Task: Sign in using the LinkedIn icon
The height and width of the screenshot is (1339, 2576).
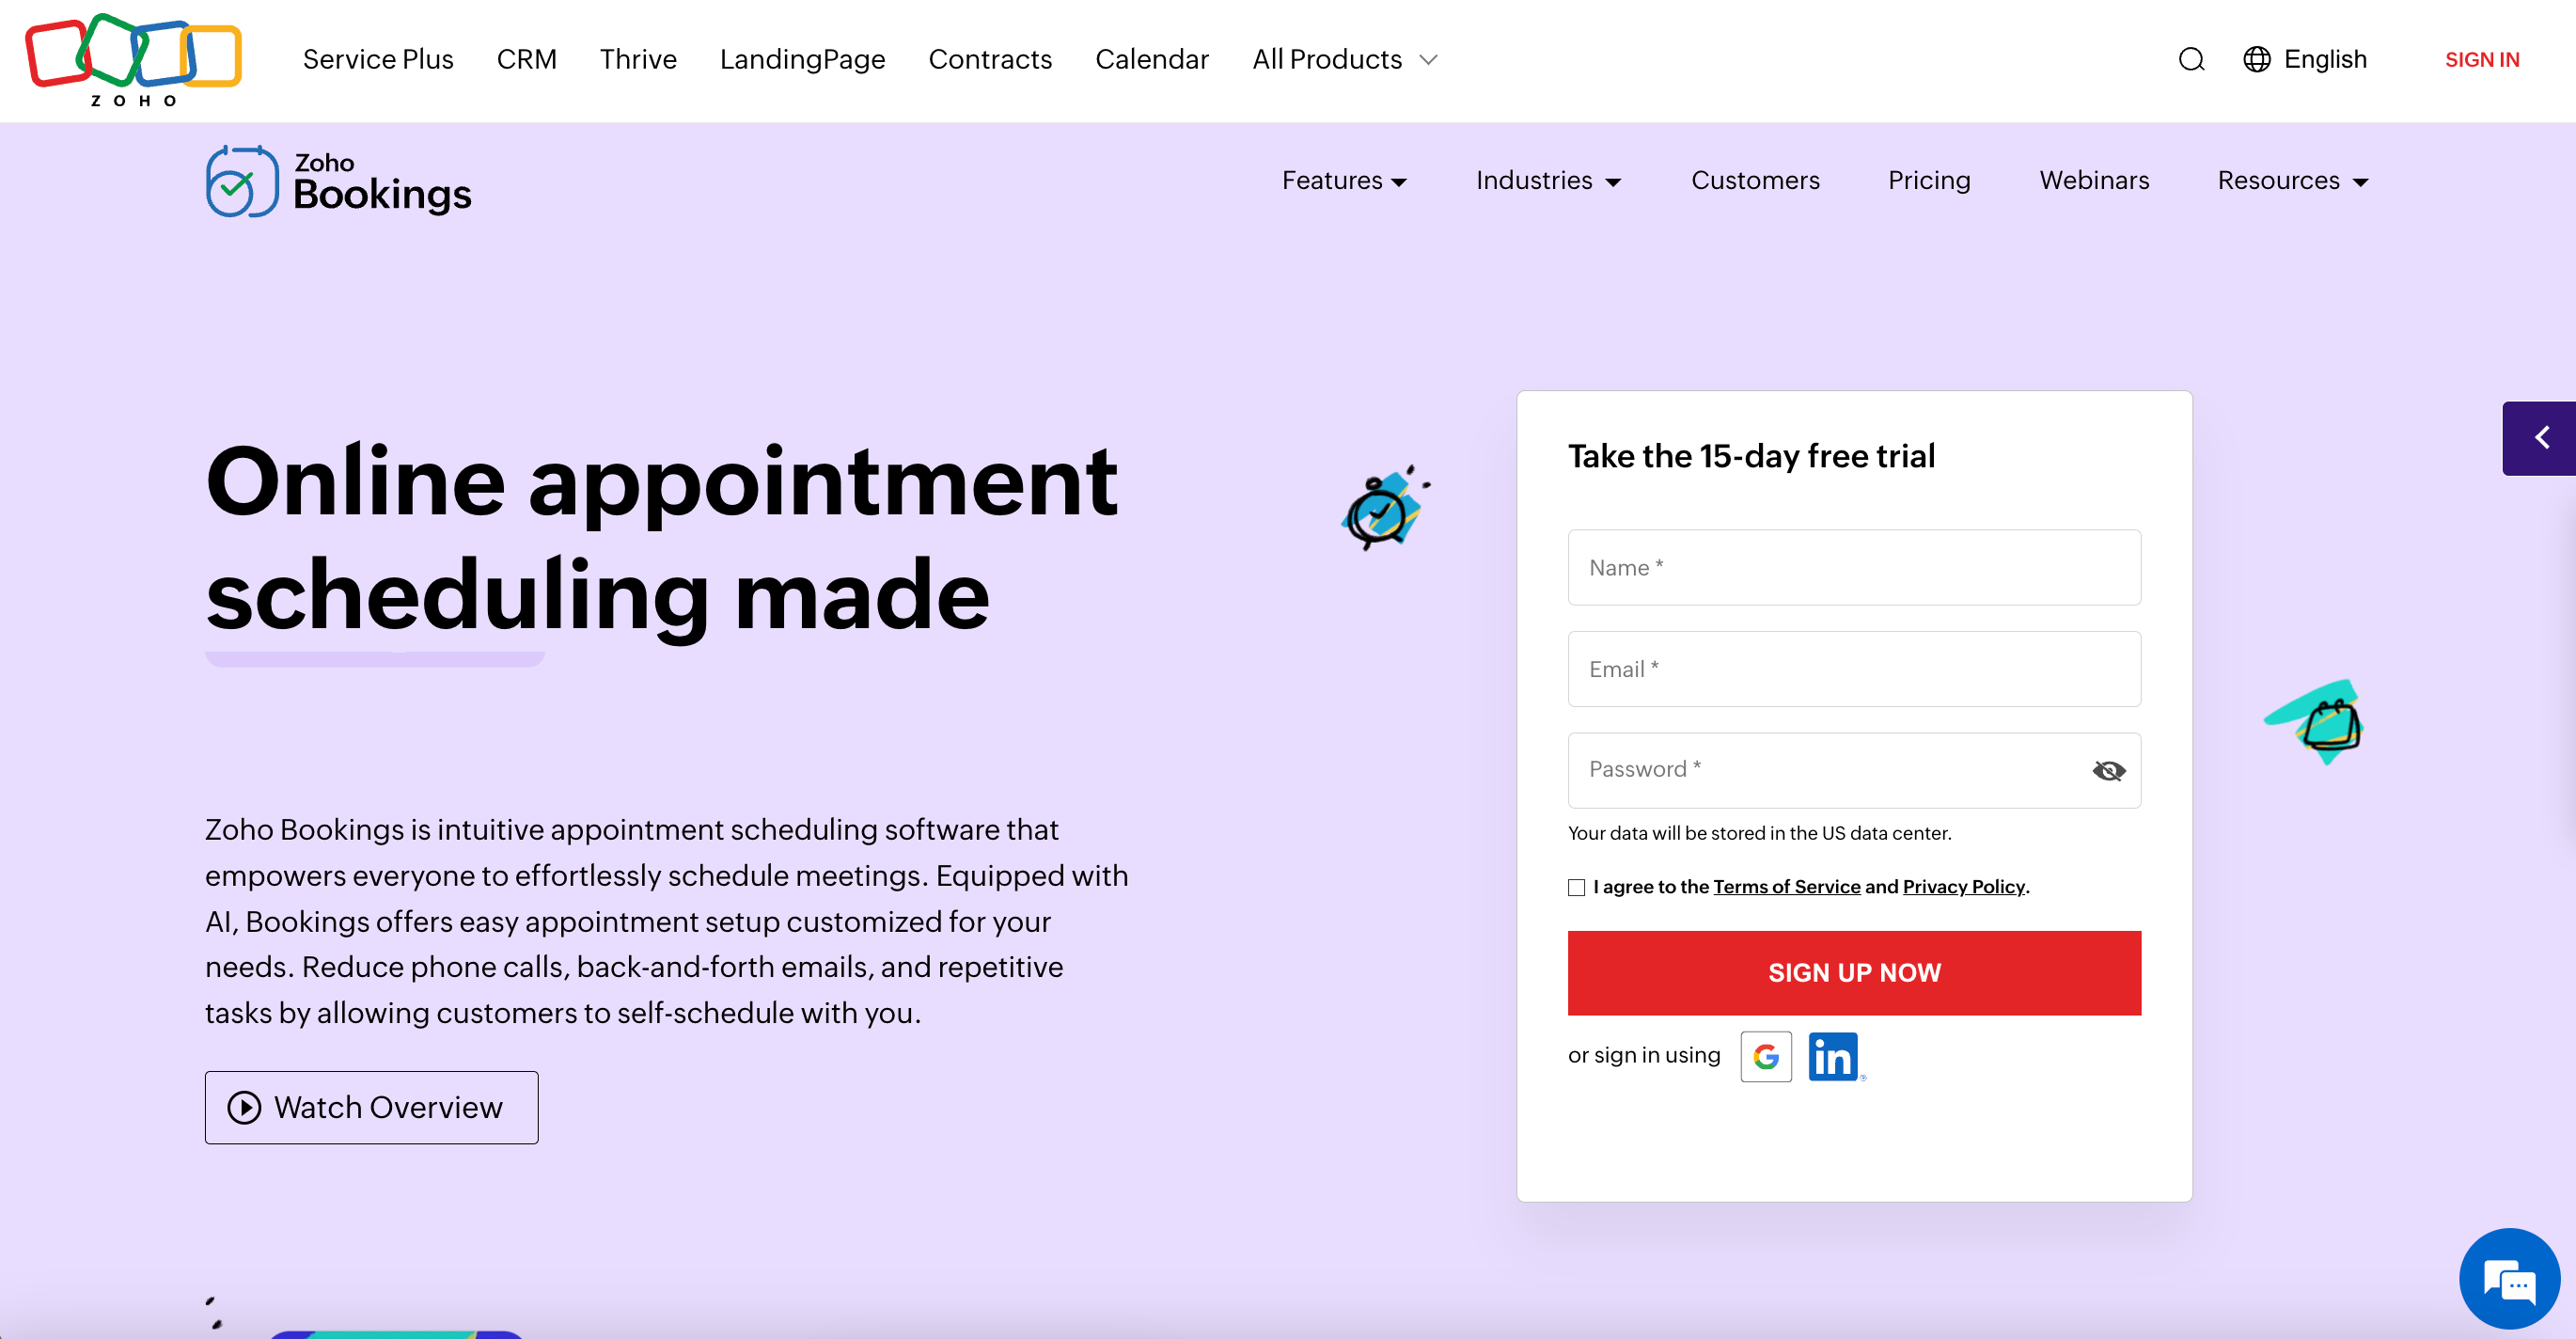Action: pos(1834,1056)
